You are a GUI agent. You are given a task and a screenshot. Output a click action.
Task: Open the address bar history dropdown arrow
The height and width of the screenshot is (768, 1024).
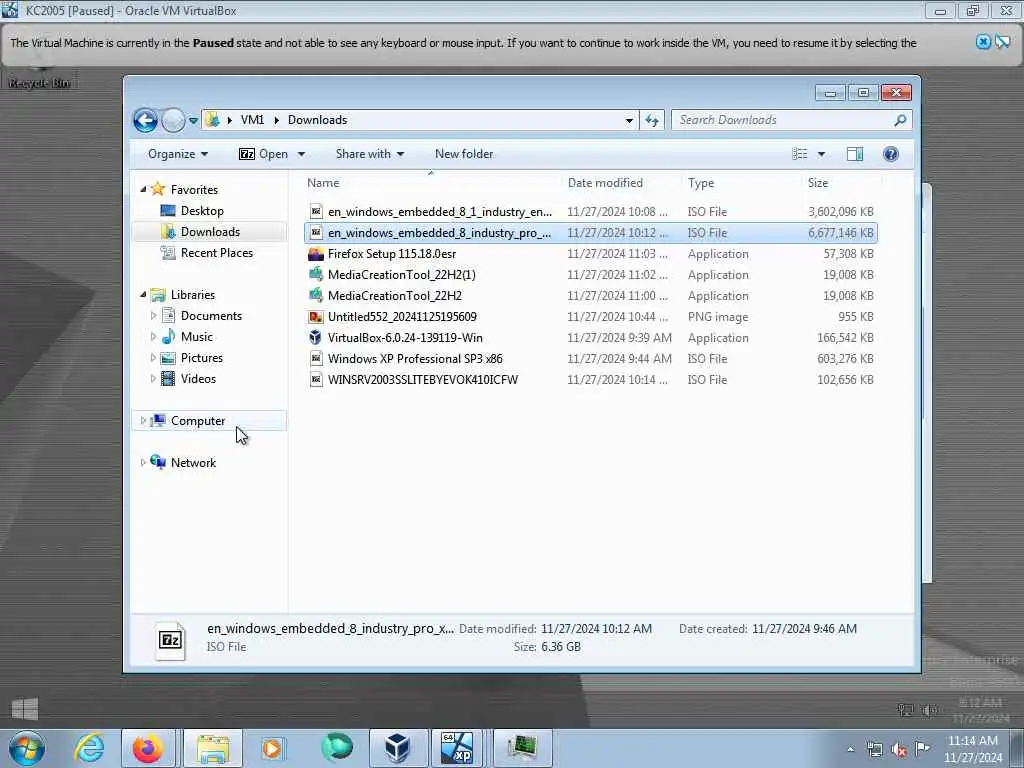(629, 120)
